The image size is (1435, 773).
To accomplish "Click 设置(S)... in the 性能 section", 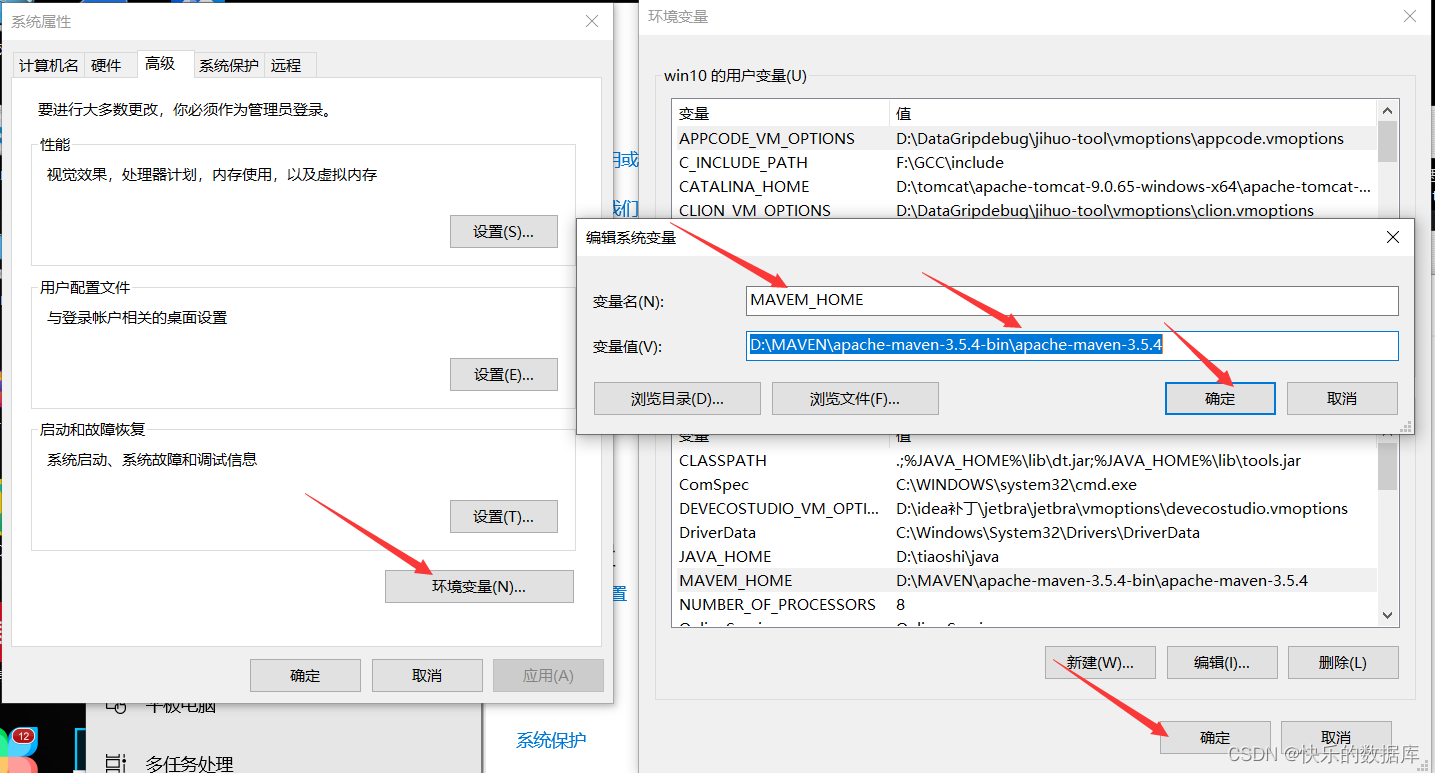I will coord(503,231).
